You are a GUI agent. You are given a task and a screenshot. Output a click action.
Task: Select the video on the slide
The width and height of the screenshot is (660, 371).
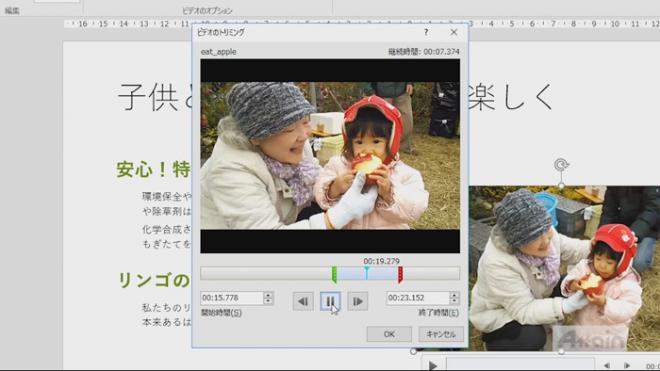(564, 268)
